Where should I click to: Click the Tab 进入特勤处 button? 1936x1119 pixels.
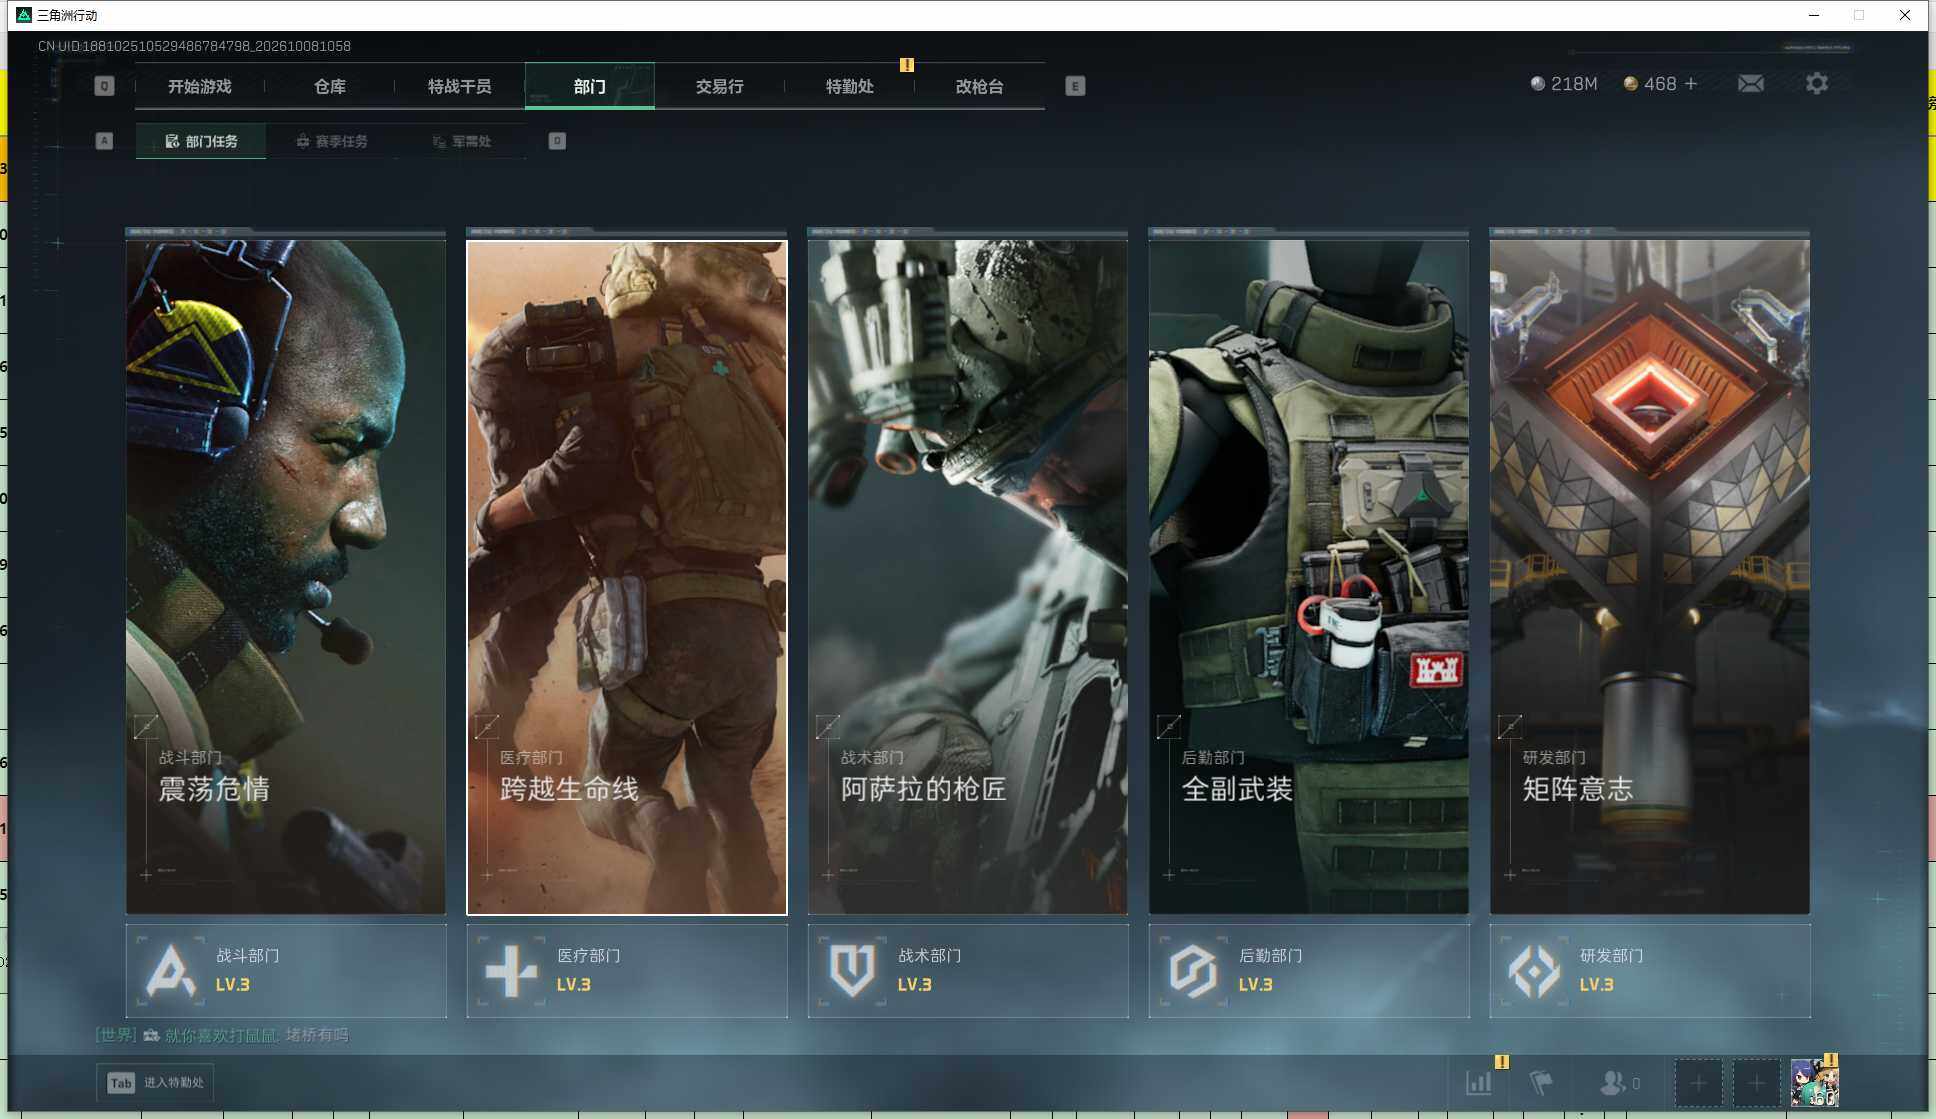156,1083
